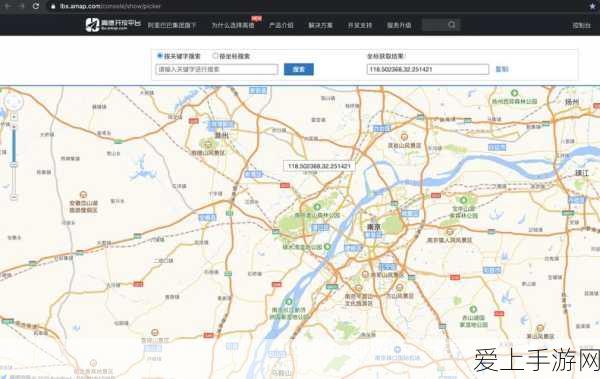Click the magnifier icon in the header search

tap(452, 25)
